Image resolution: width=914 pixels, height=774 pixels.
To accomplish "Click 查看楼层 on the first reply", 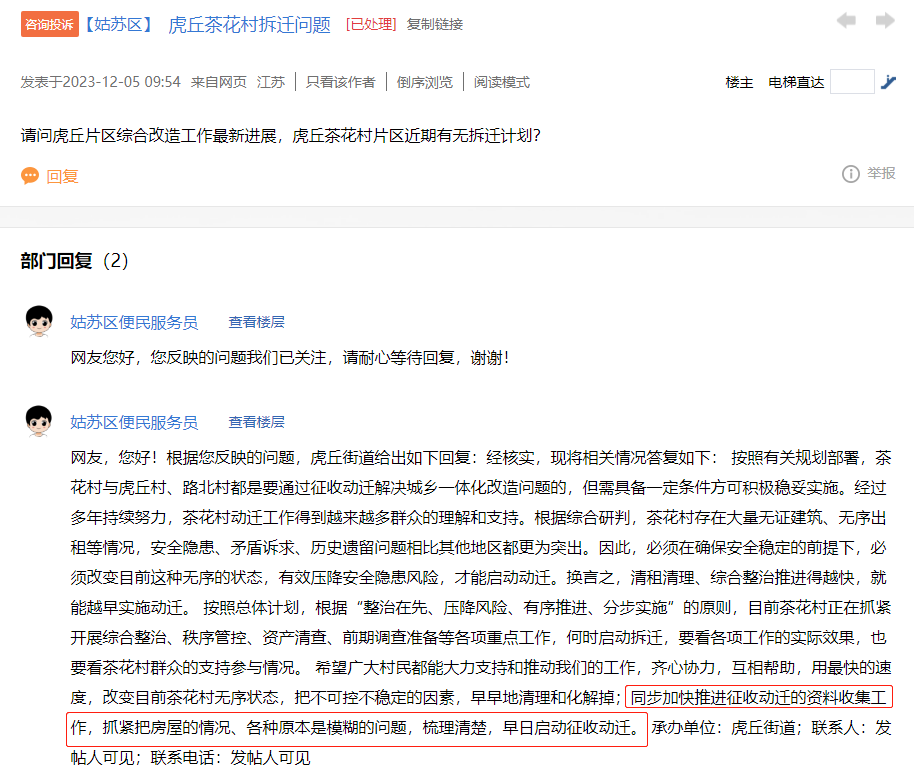I will tap(256, 322).
